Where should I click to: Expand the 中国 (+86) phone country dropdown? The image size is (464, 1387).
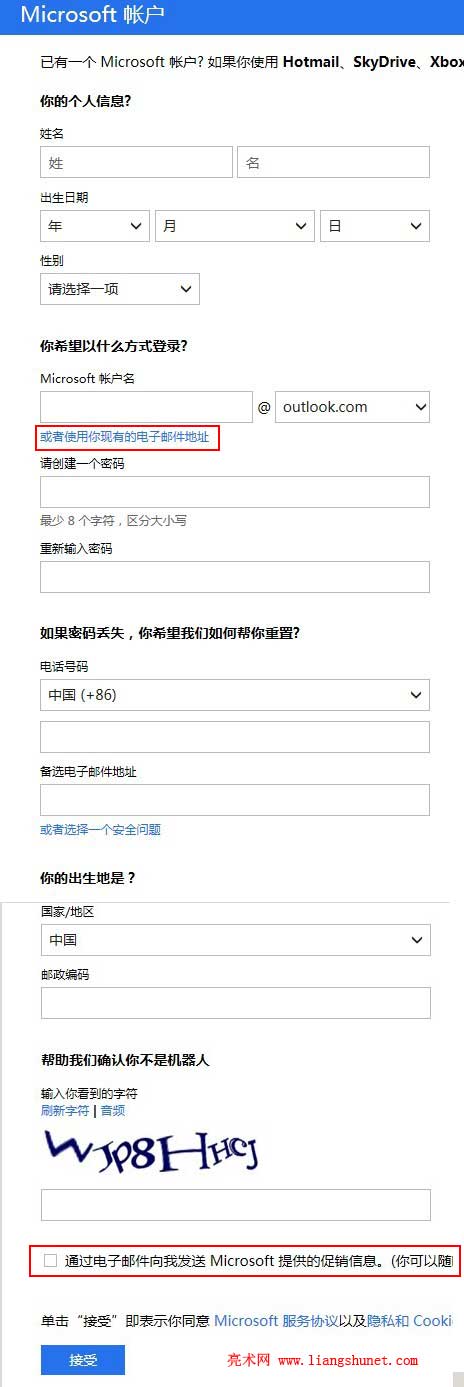[235, 695]
